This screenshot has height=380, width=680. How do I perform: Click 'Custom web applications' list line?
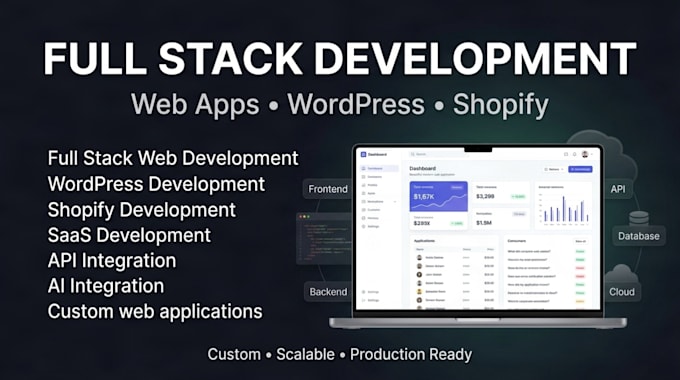point(155,311)
